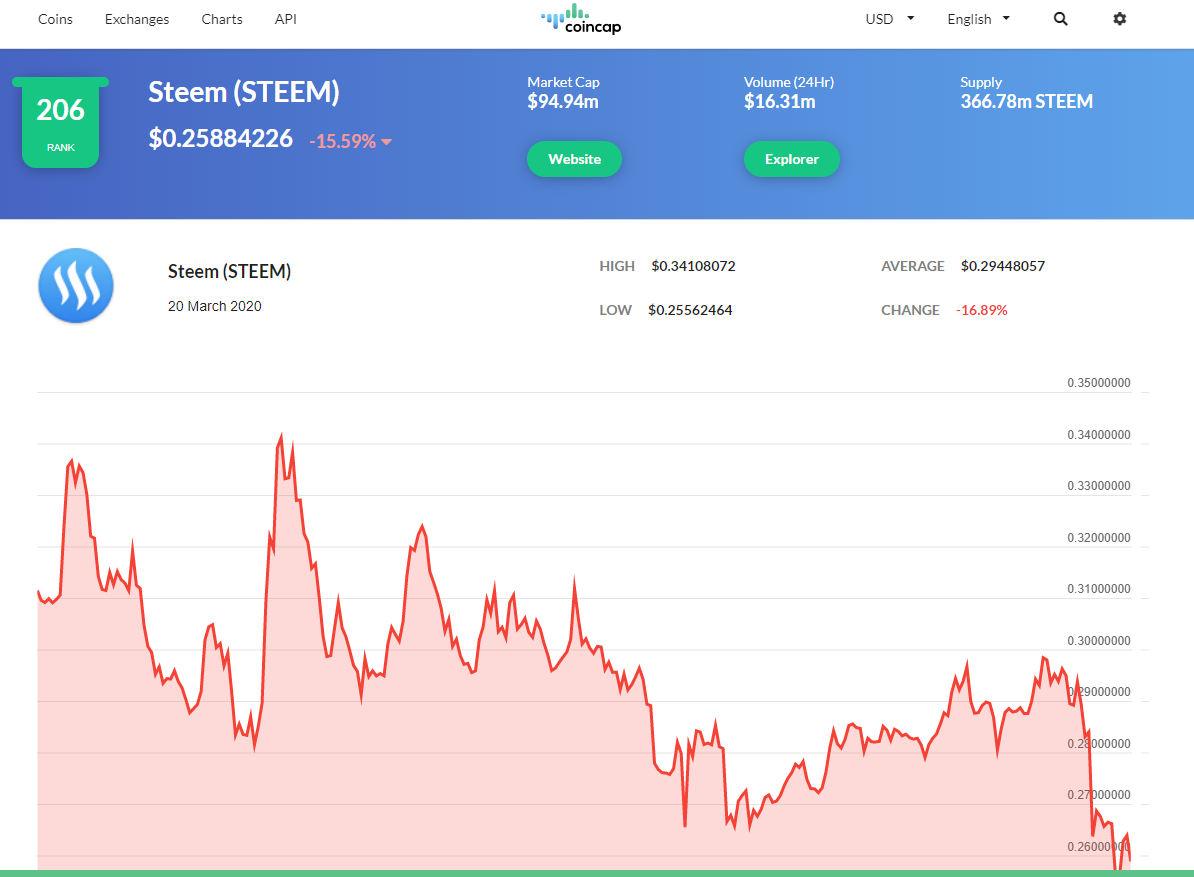Click the HIGH value $0.34108072

pos(693,266)
